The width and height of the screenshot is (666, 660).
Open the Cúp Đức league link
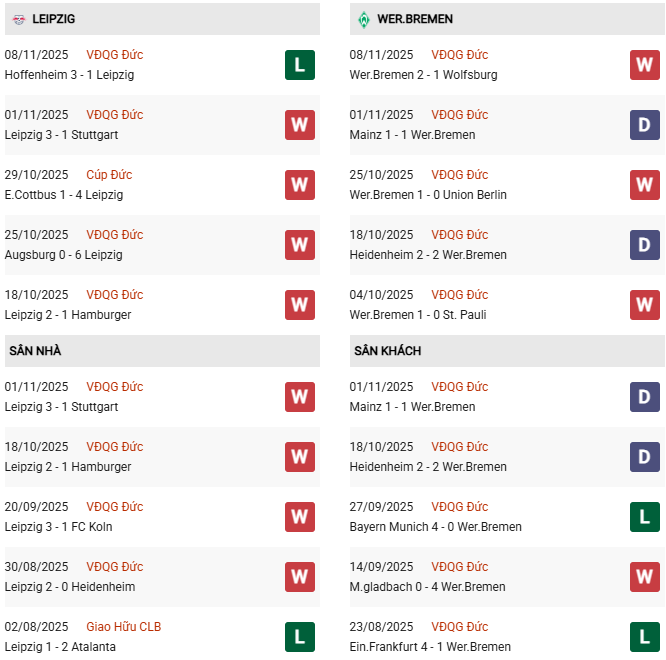(x=109, y=175)
